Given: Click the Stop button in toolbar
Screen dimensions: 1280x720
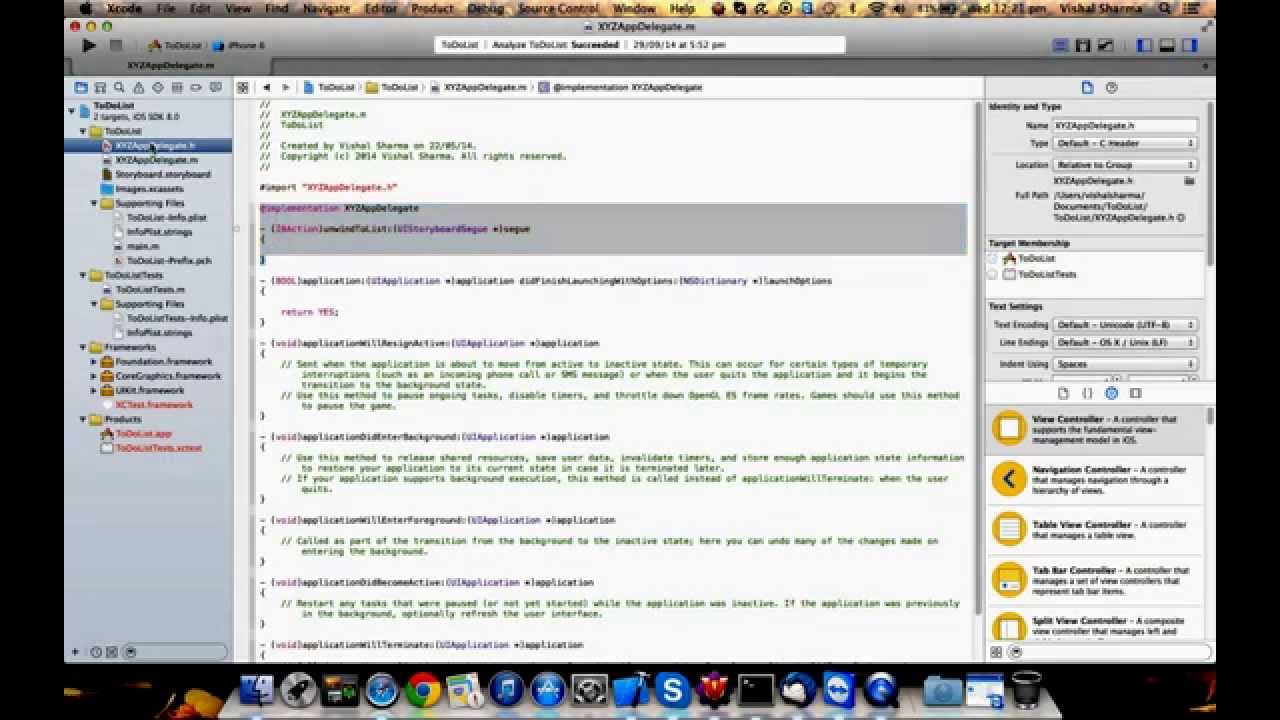Looking at the screenshot, I should (116, 45).
